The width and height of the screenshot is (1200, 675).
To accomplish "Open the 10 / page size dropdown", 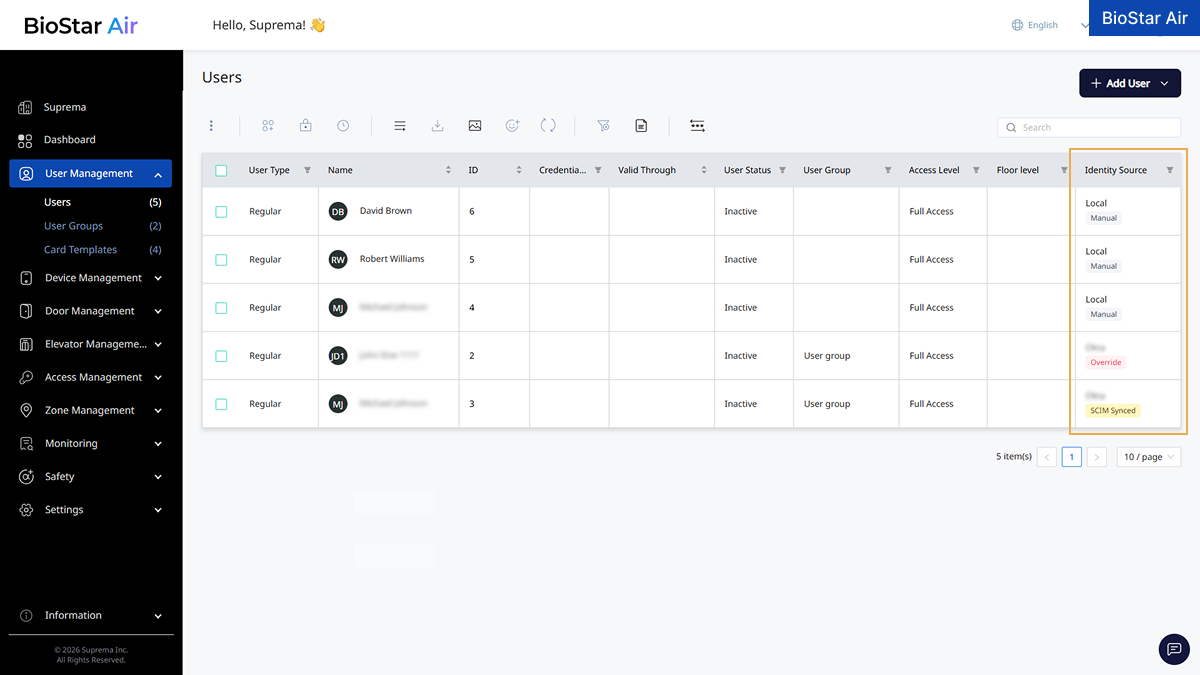I will pyautogui.click(x=1149, y=457).
